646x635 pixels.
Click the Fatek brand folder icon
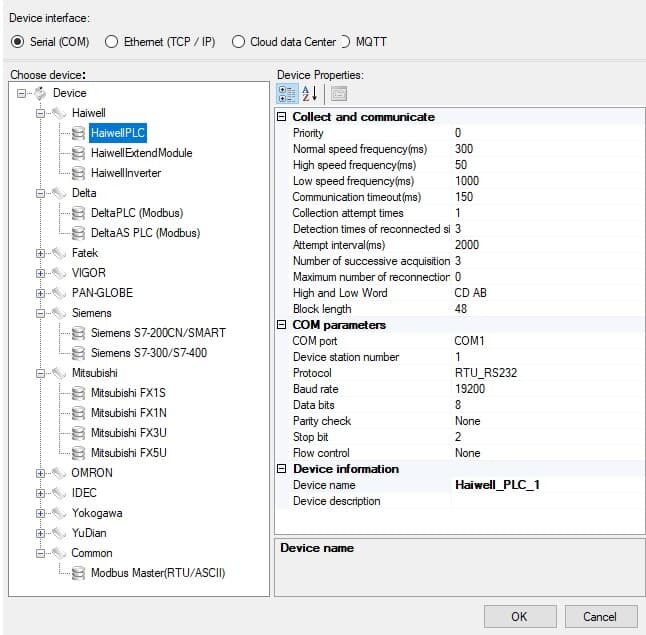(59, 253)
